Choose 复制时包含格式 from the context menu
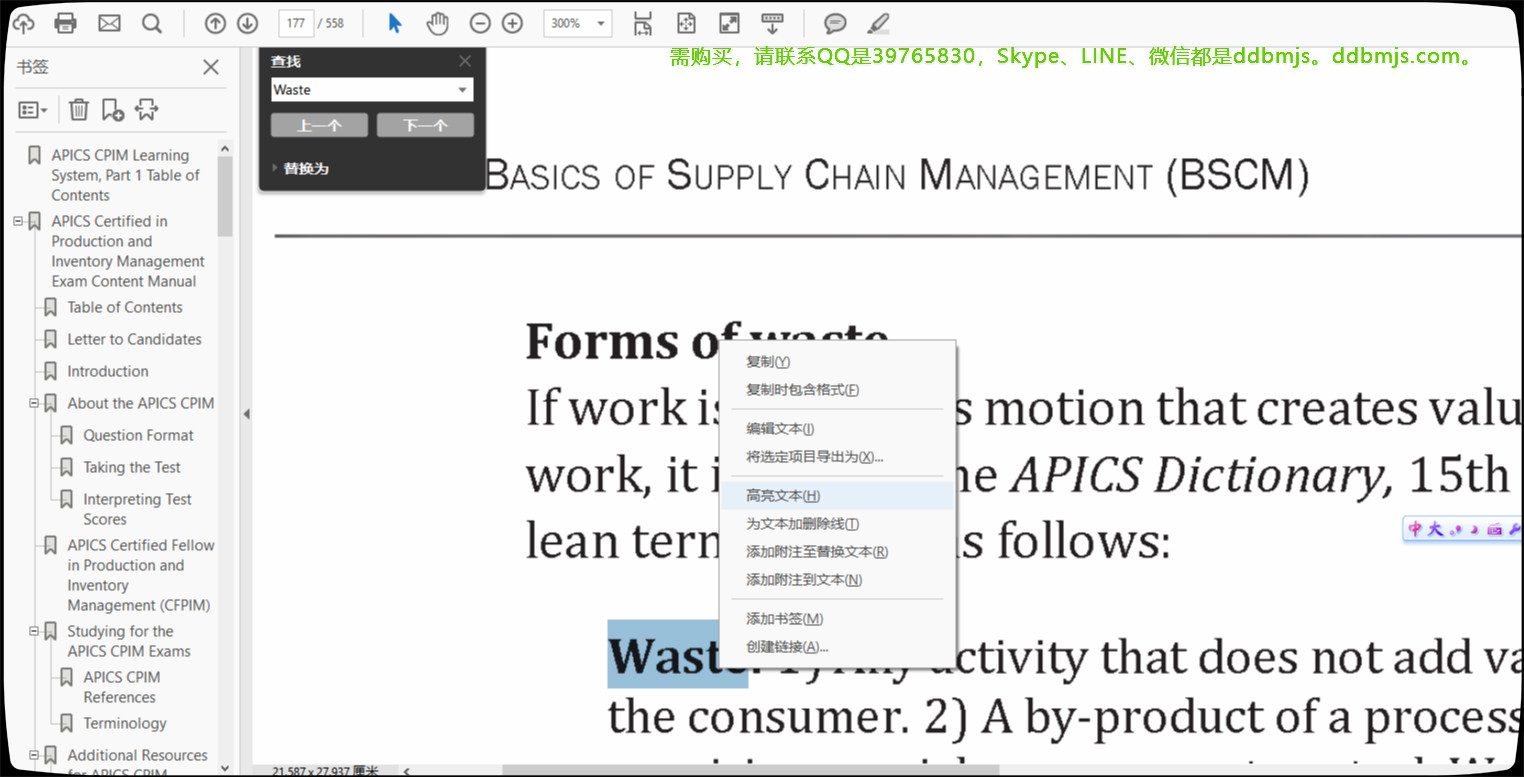 pyautogui.click(x=838, y=389)
